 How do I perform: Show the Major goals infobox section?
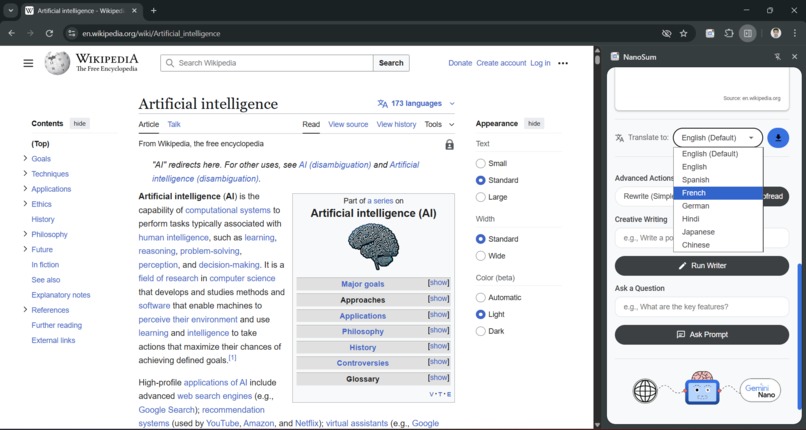(x=438, y=283)
